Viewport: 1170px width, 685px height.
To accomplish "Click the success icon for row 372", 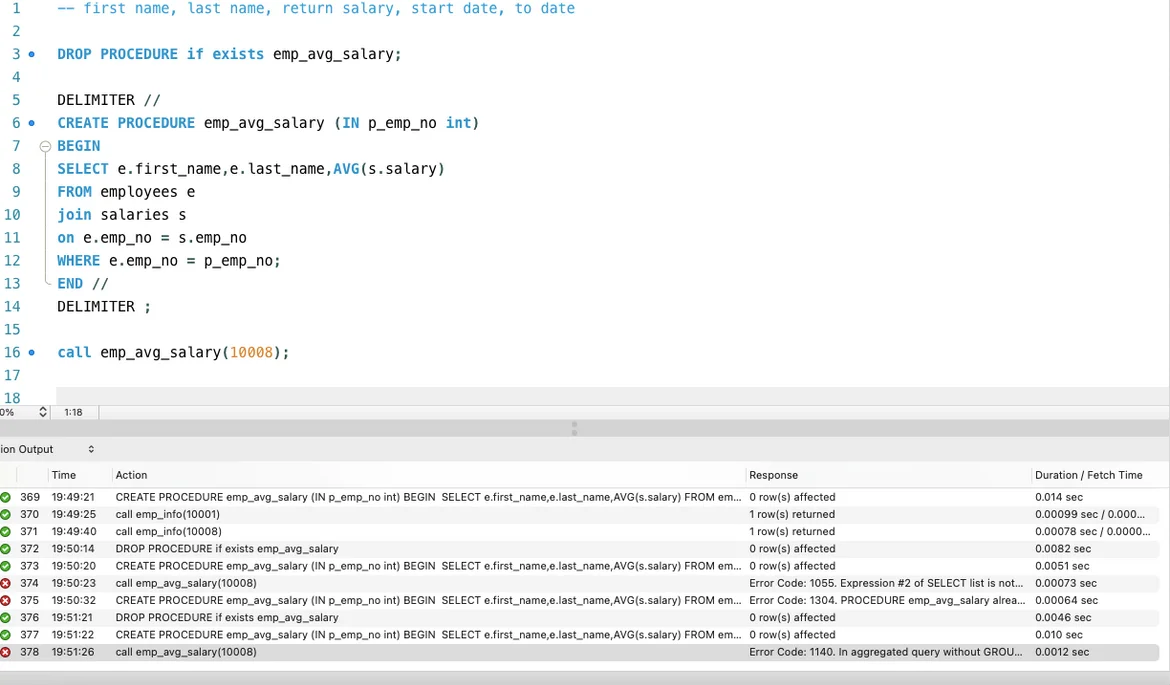I will click(5, 549).
